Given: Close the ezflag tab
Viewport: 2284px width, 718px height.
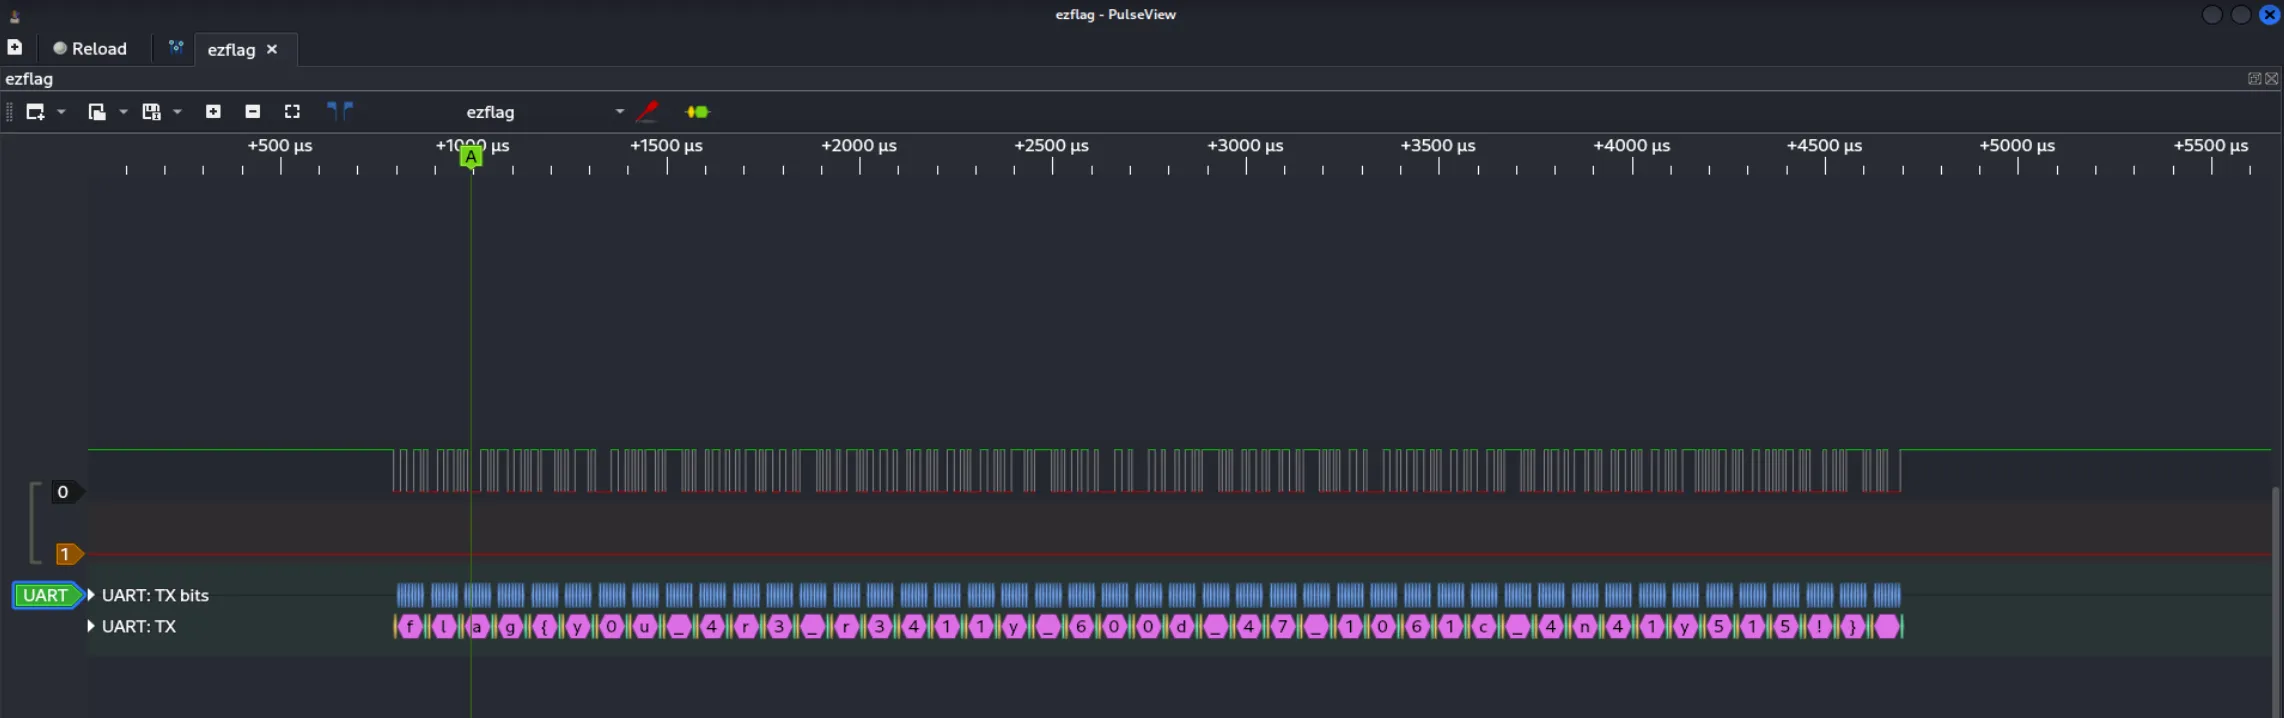Looking at the screenshot, I should pyautogui.click(x=272, y=49).
